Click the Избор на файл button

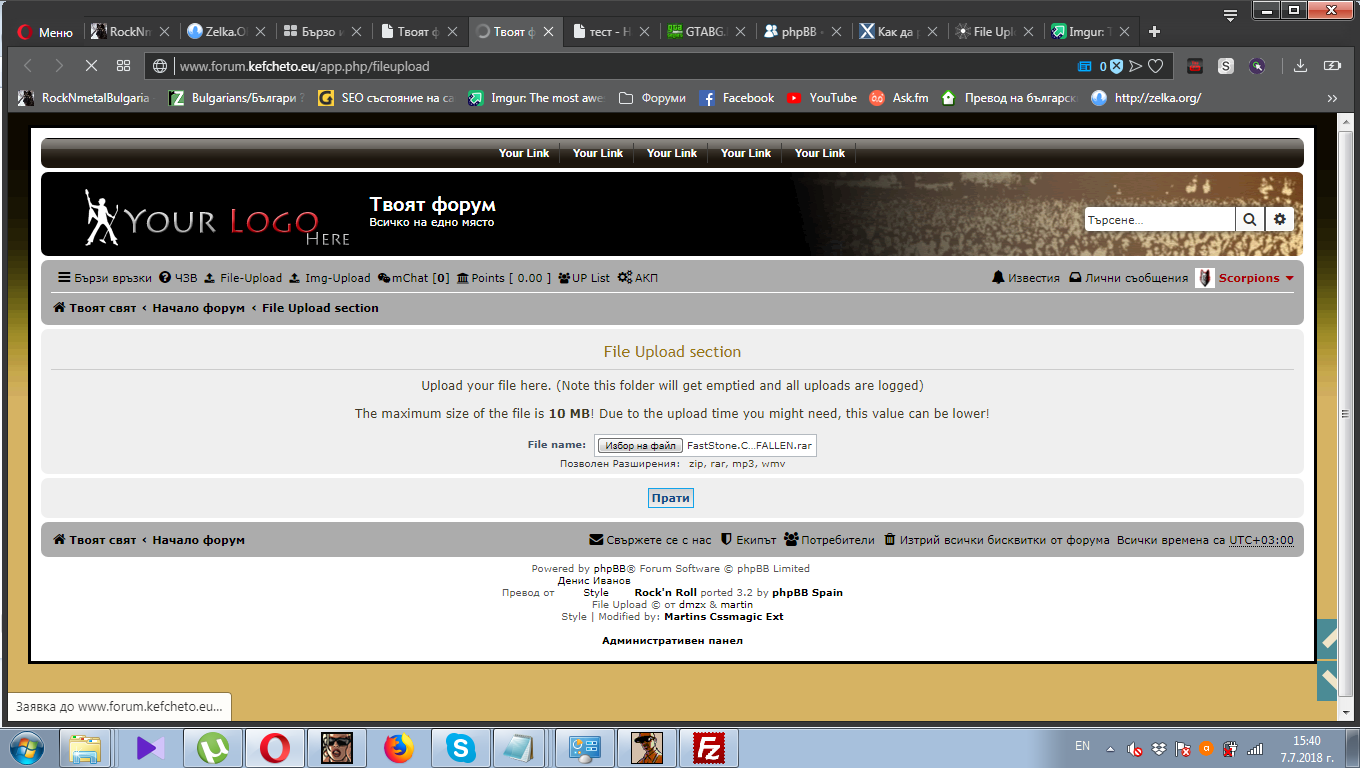pyautogui.click(x=640, y=446)
